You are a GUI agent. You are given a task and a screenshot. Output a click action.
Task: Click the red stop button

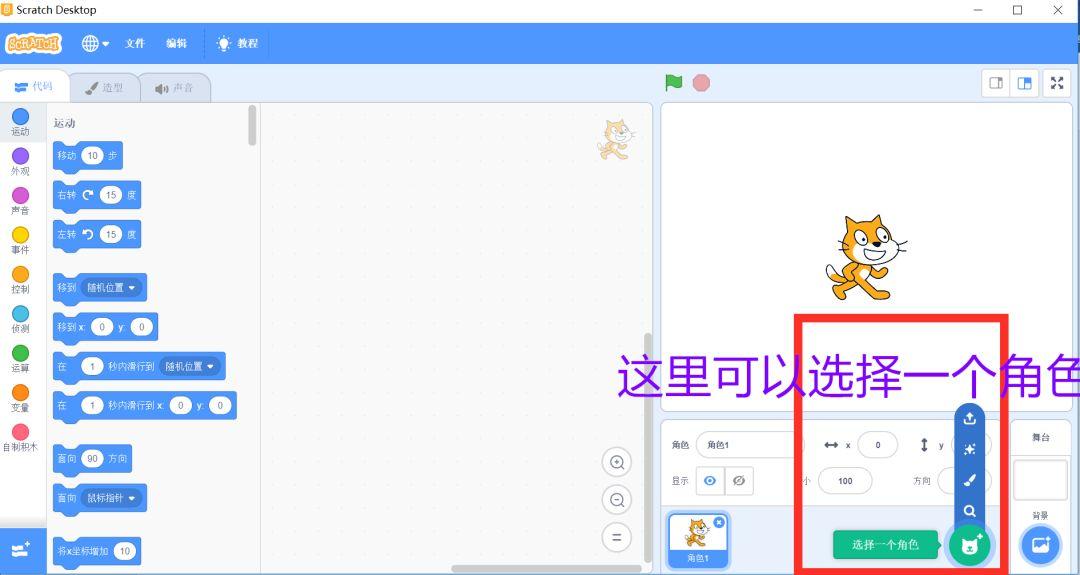(x=701, y=83)
